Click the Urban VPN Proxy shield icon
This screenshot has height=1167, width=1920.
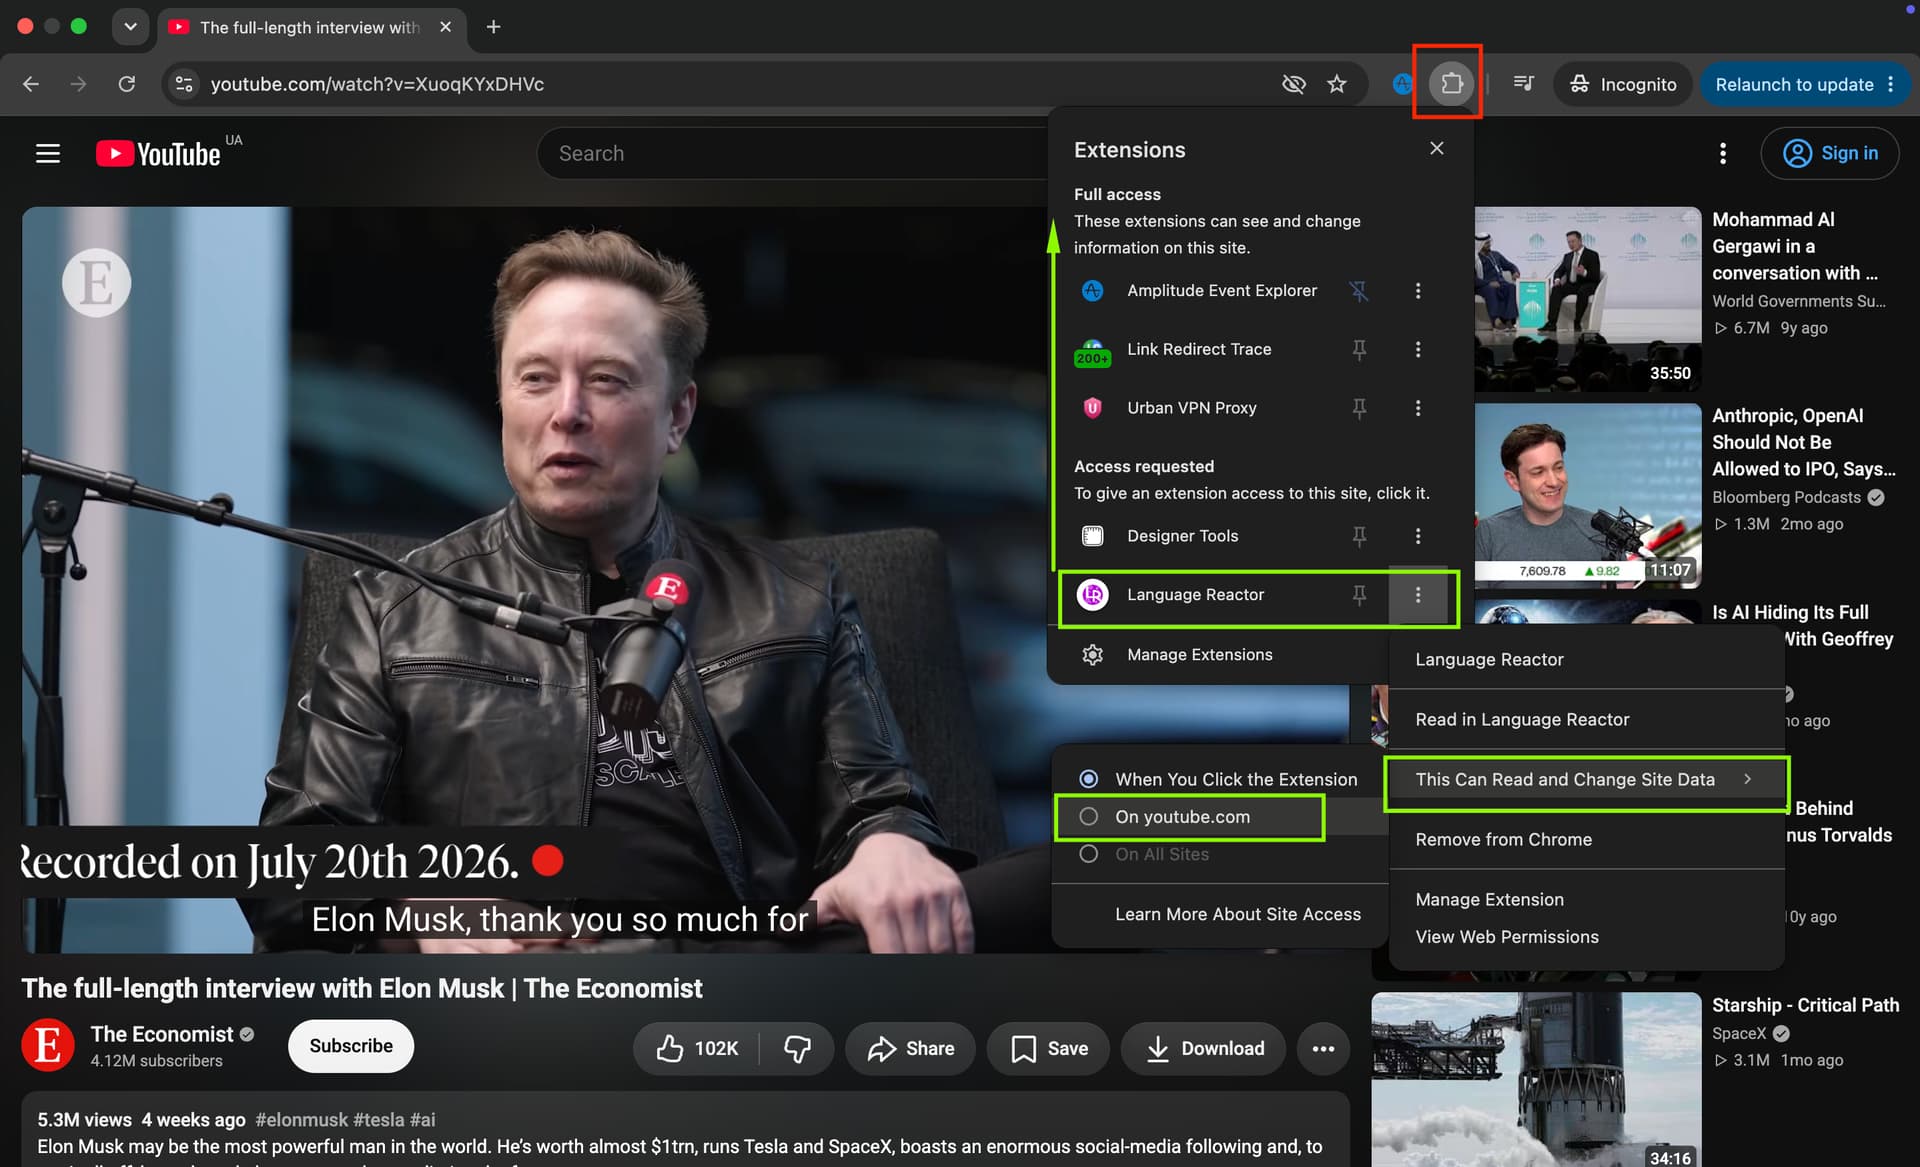(x=1092, y=408)
